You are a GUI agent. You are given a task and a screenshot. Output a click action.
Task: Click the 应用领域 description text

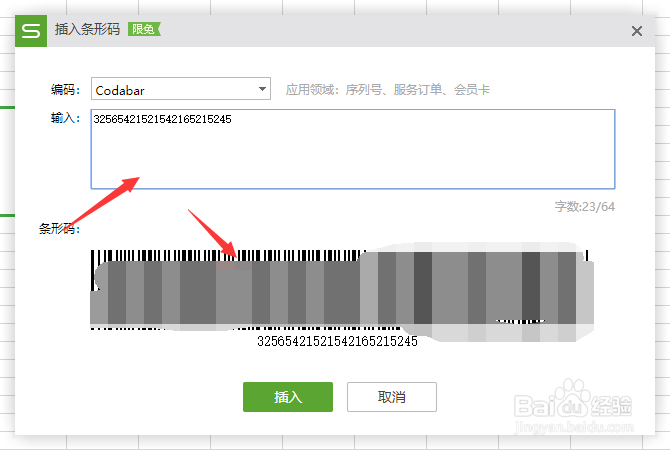[388, 90]
